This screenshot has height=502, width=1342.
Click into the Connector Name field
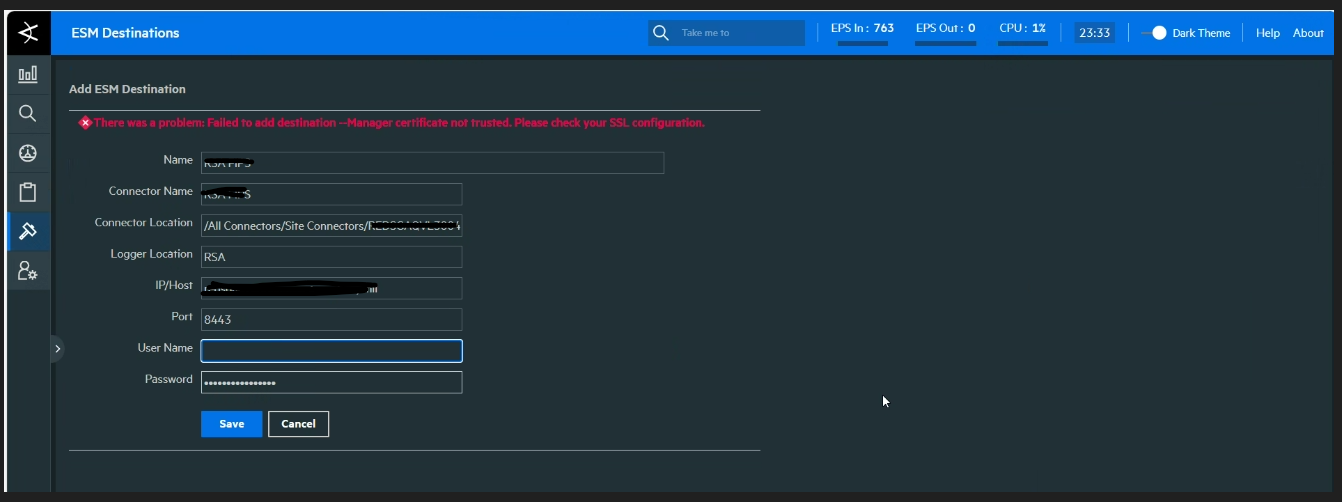pos(331,194)
